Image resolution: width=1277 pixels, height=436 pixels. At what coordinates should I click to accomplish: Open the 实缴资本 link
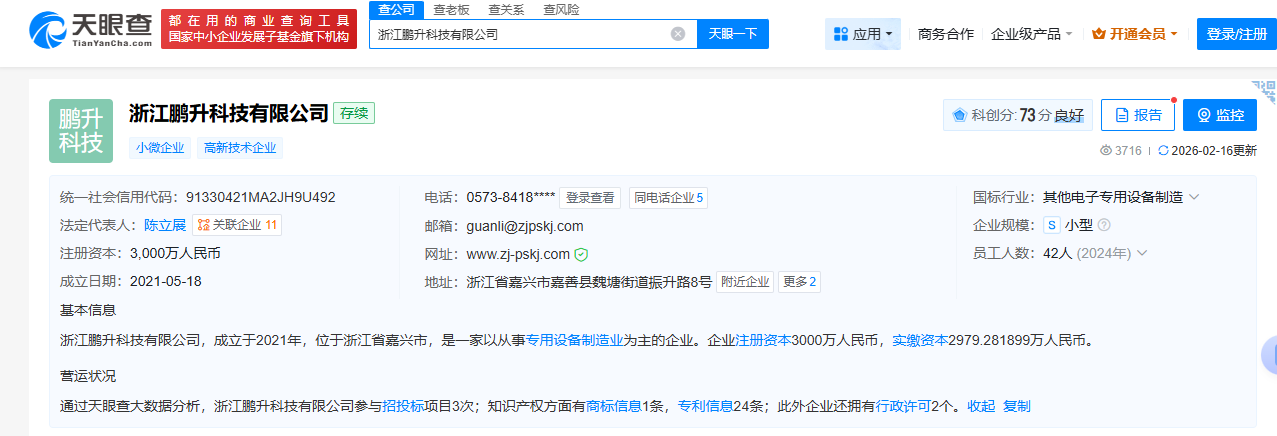[x=920, y=340]
